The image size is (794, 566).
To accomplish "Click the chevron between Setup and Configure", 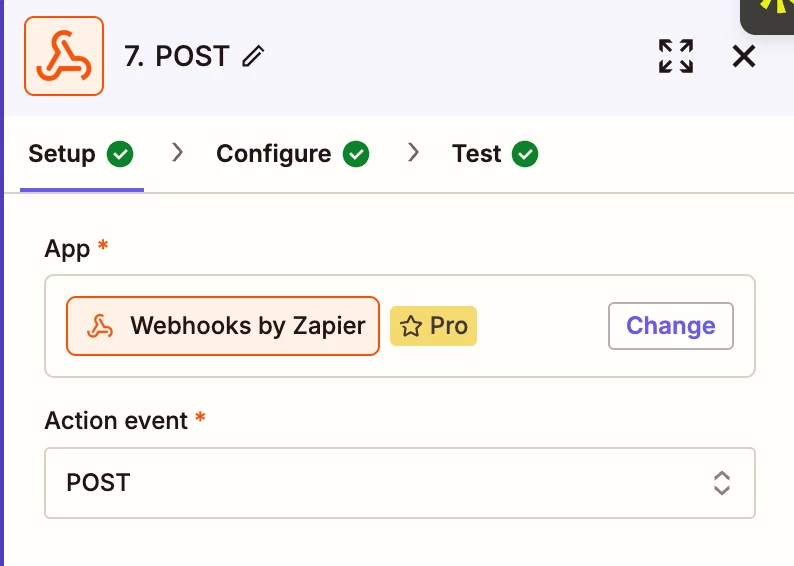I will coord(178,153).
